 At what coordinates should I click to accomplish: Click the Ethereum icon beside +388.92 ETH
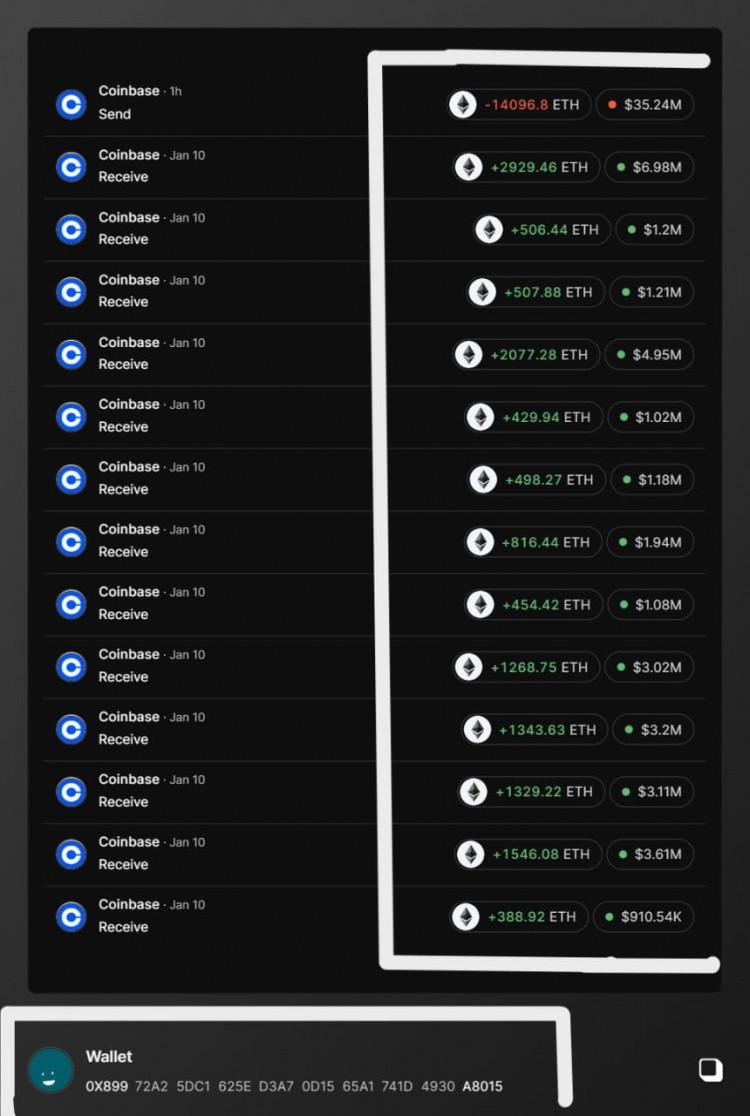pos(465,917)
